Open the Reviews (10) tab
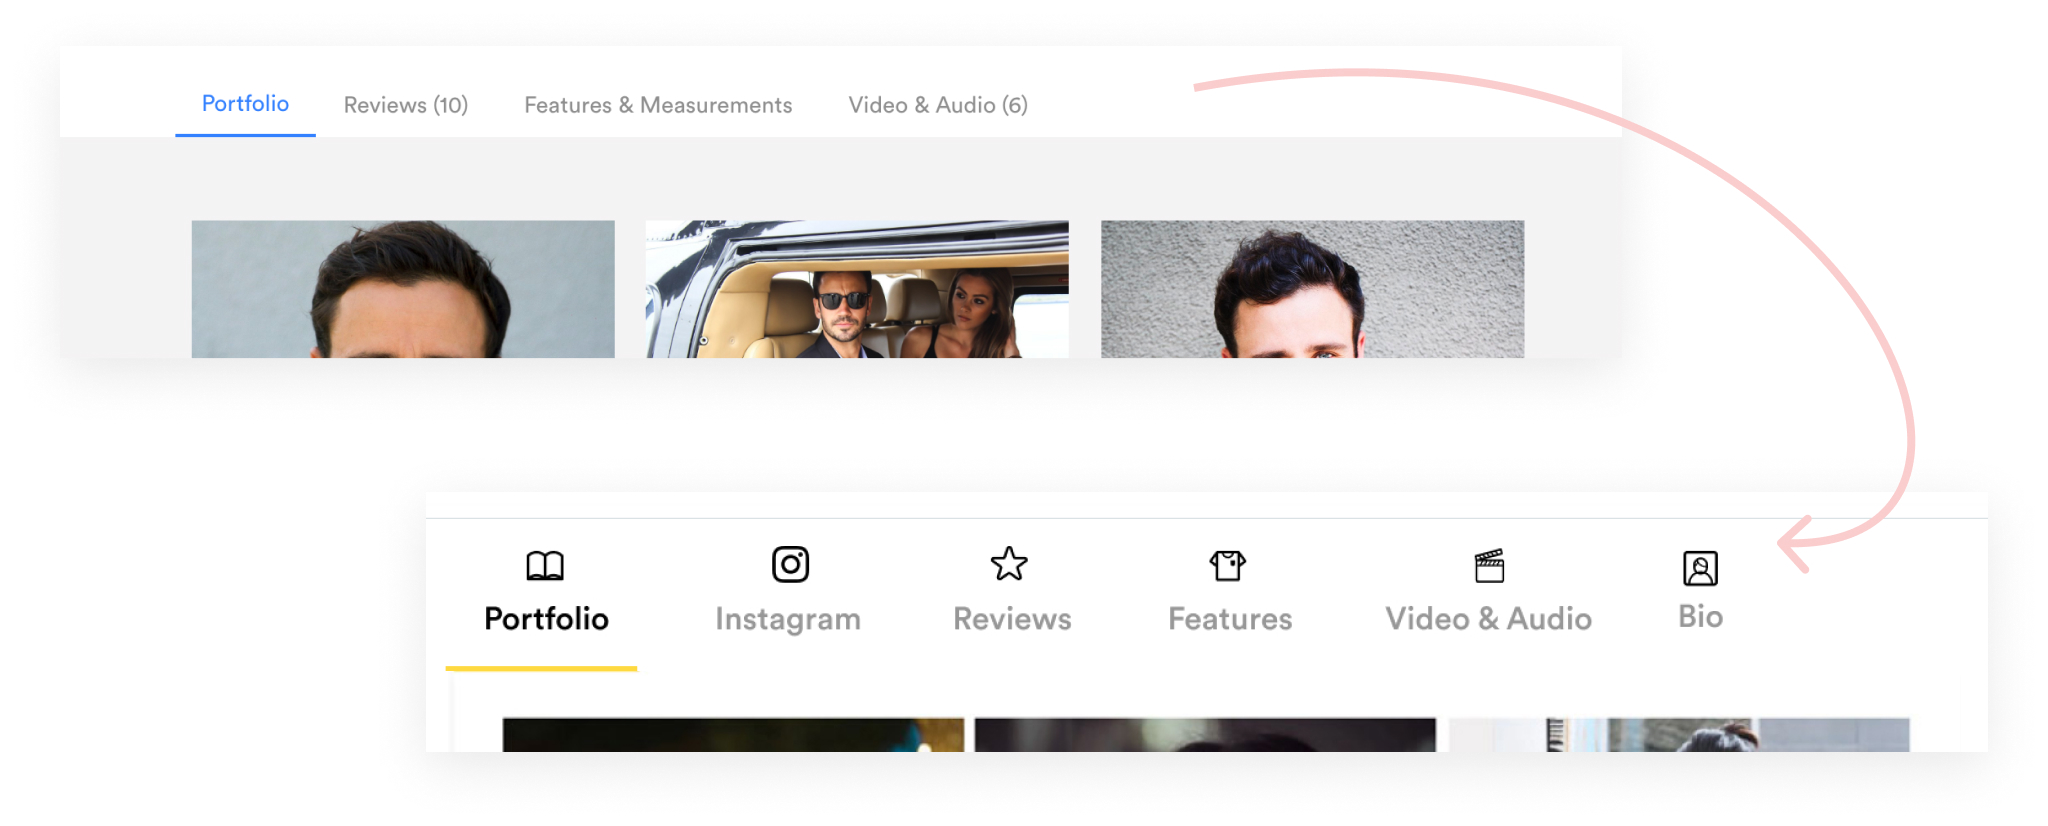The height and width of the screenshot is (826, 2048). [406, 105]
